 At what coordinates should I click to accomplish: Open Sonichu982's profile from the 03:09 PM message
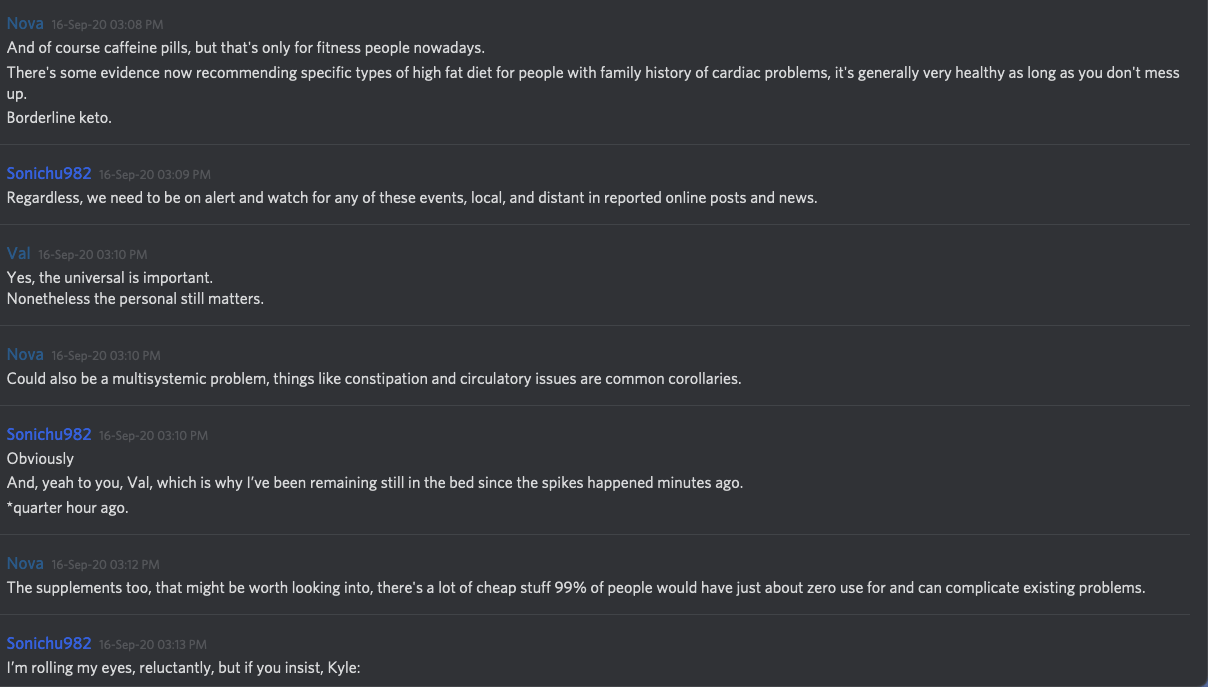pyautogui.click(x=49, y=173)
